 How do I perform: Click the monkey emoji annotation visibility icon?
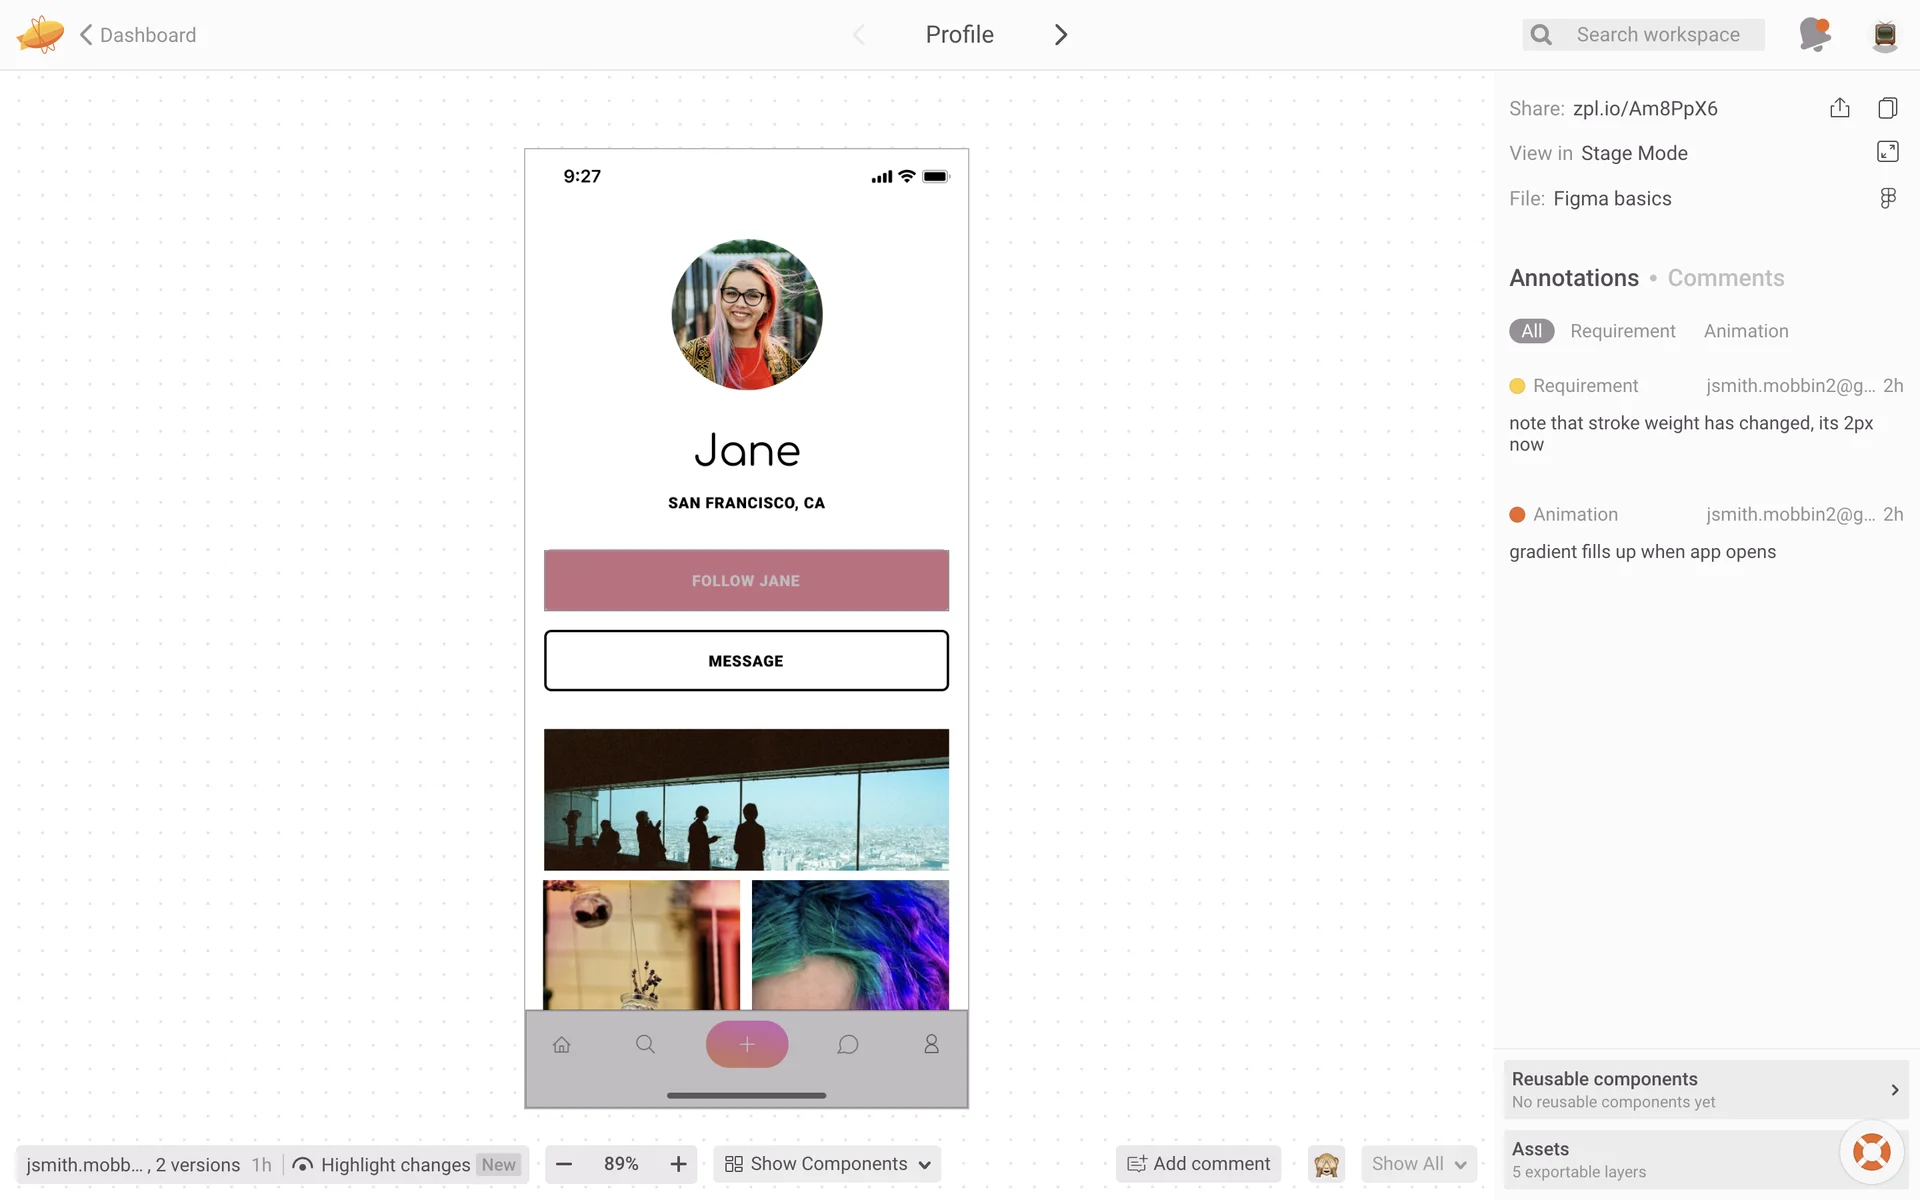pos(1326,1164)
